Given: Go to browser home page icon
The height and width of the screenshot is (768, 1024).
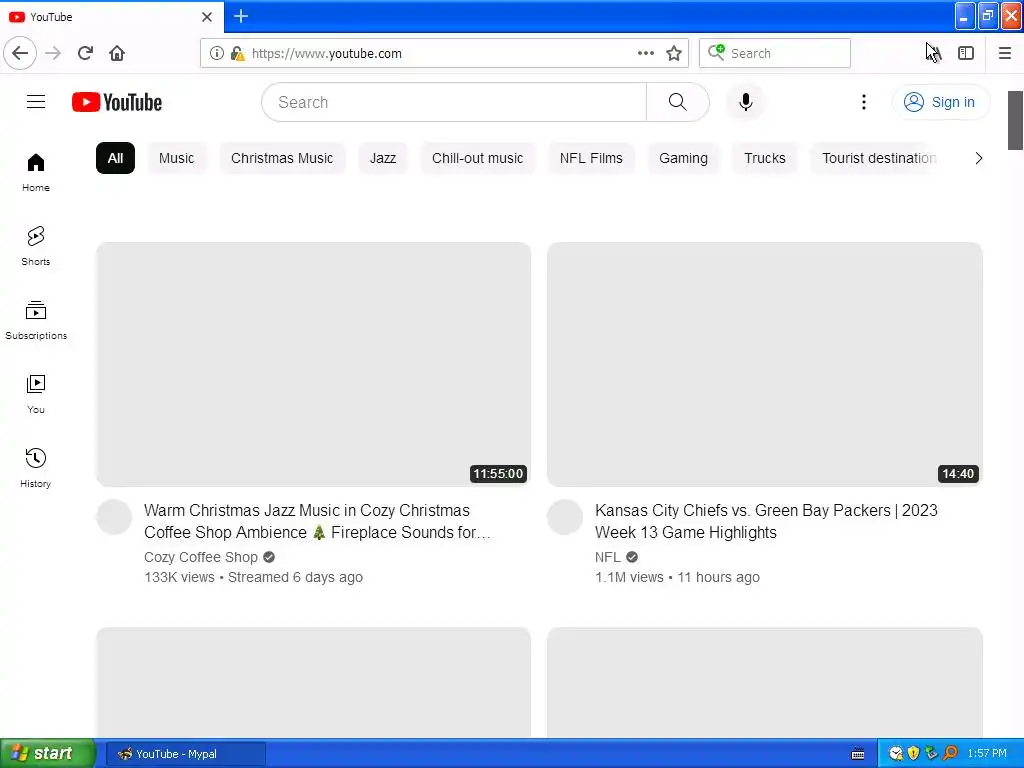Looking at the screenshot, I should pos(117,53).
